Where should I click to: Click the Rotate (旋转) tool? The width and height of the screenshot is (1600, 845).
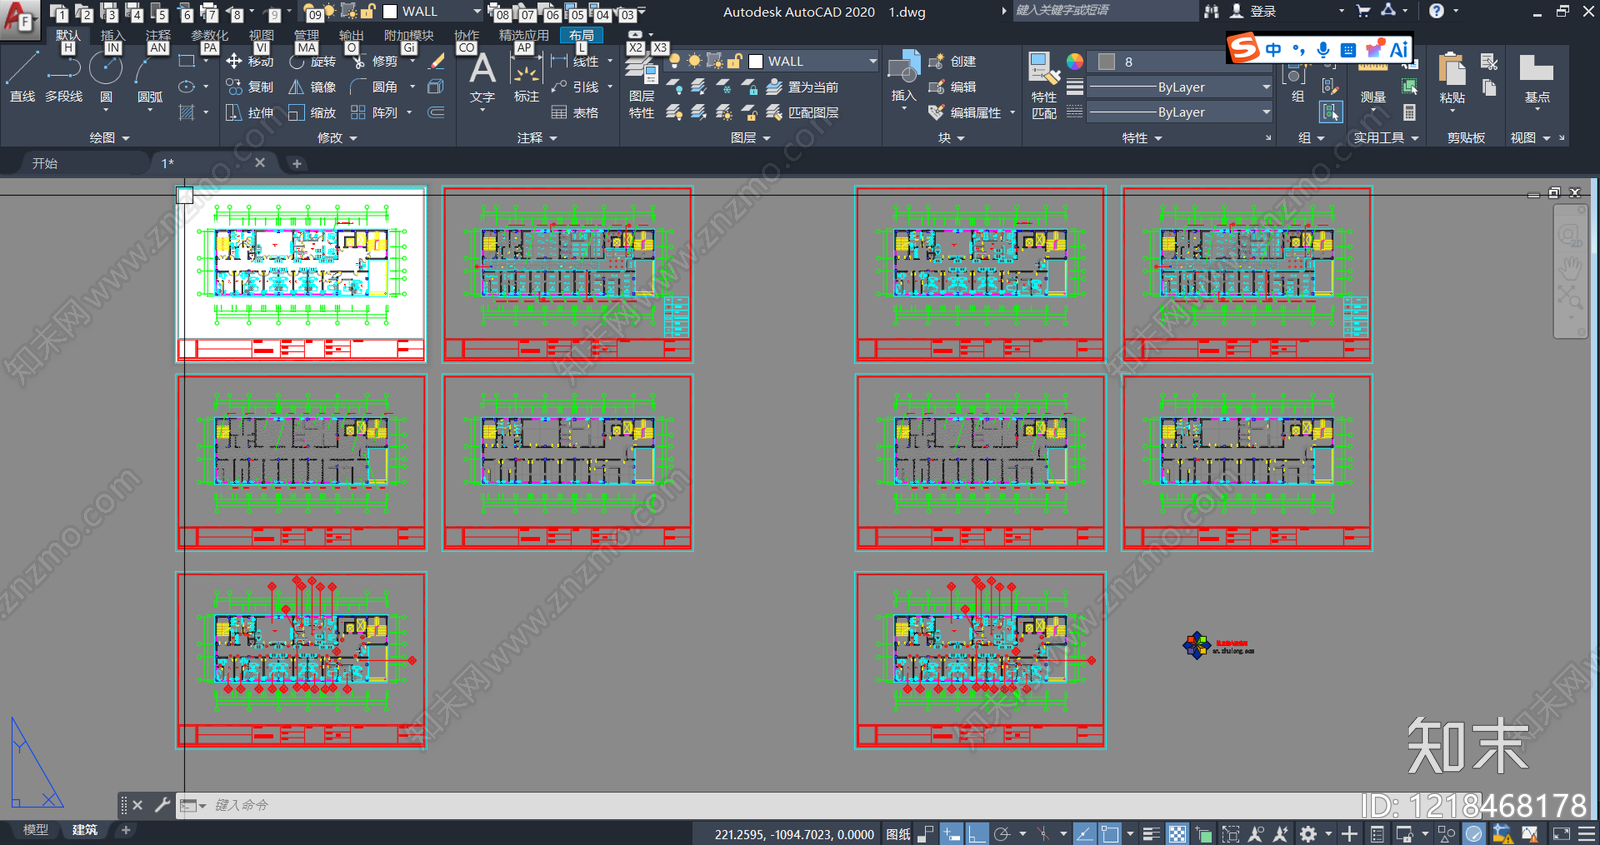313,62
